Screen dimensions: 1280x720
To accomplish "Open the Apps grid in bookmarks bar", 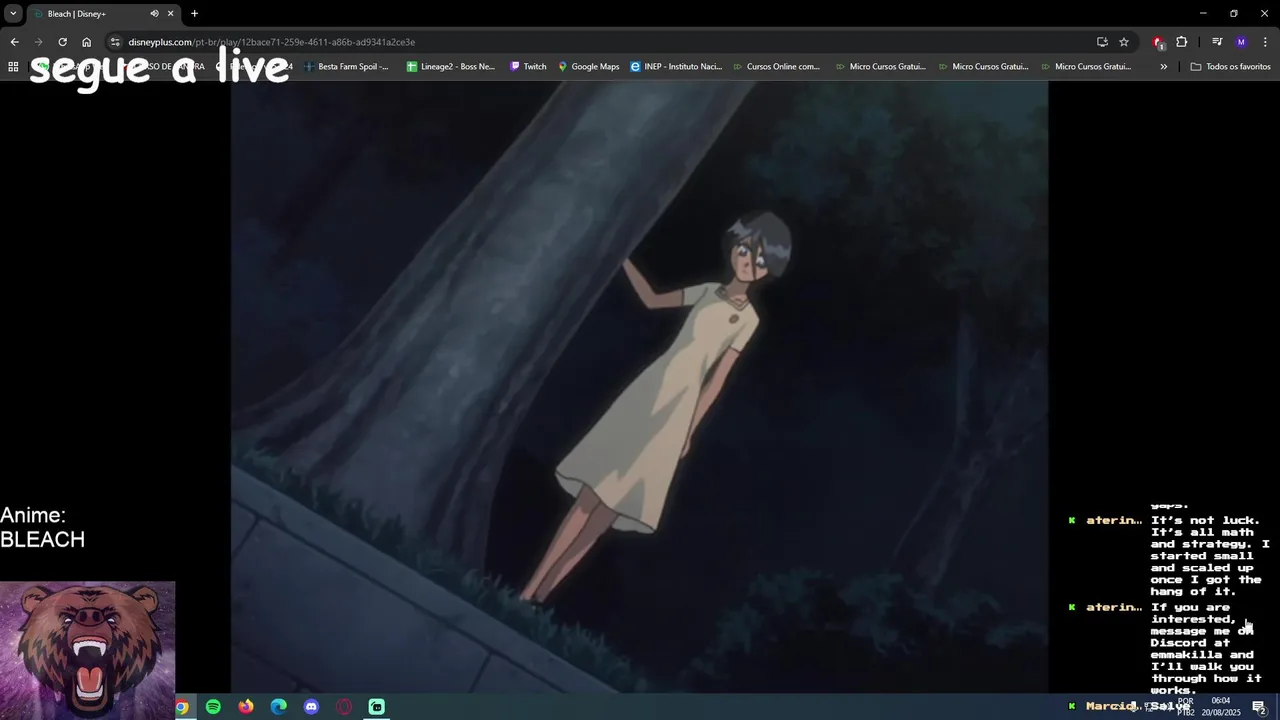I will 13,67.
